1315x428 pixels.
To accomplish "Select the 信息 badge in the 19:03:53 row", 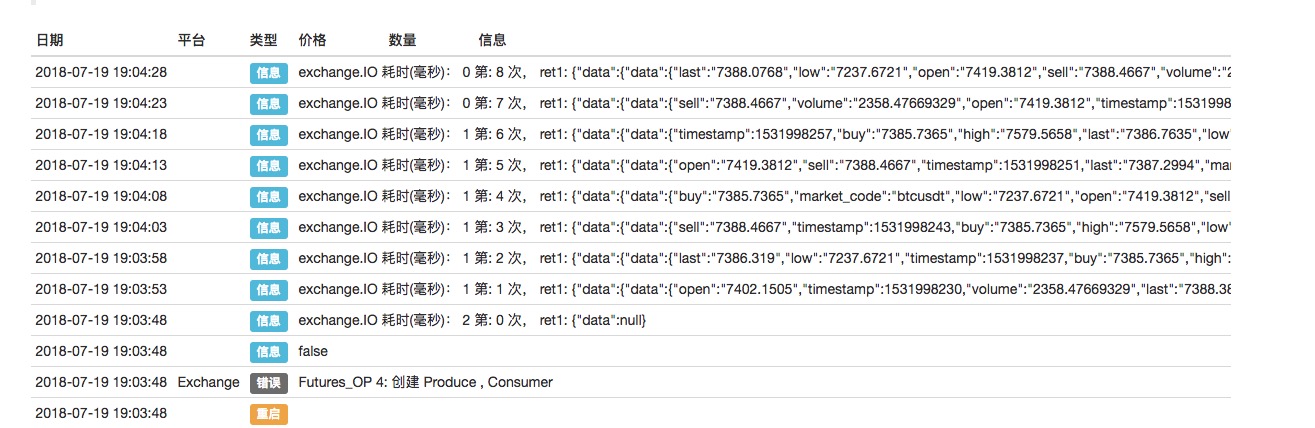I will (268, 289).
